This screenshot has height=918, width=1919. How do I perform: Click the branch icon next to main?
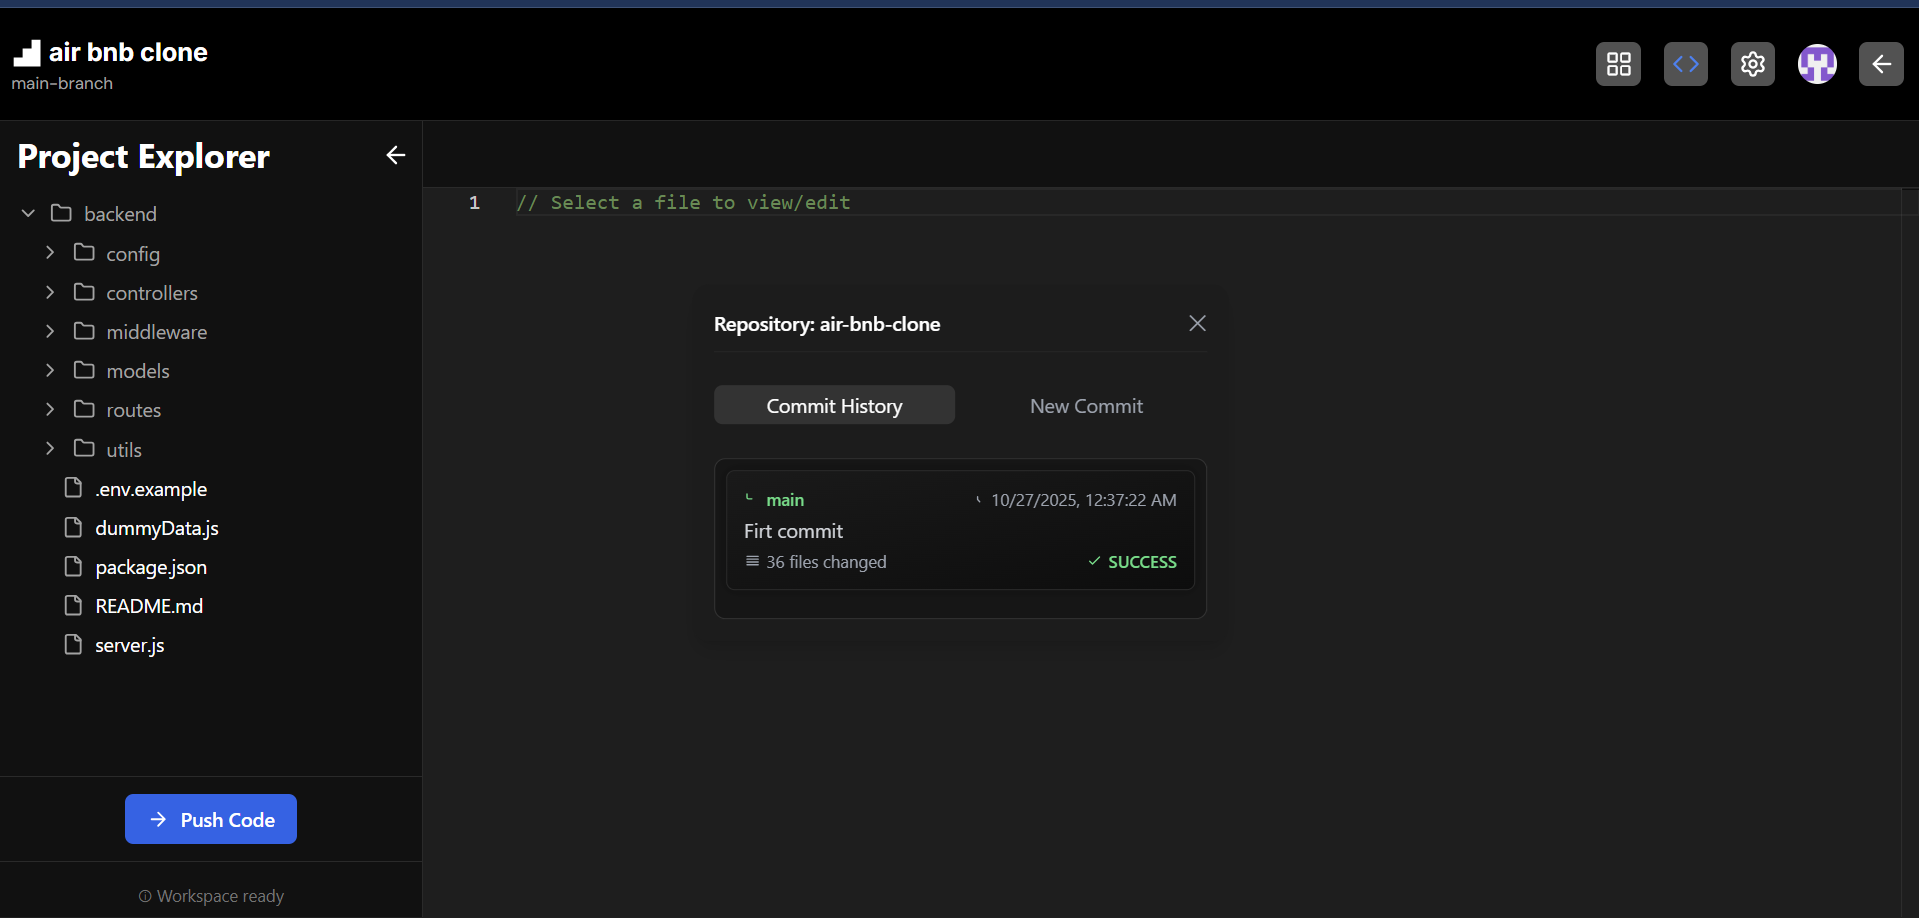tap(749, 498)
